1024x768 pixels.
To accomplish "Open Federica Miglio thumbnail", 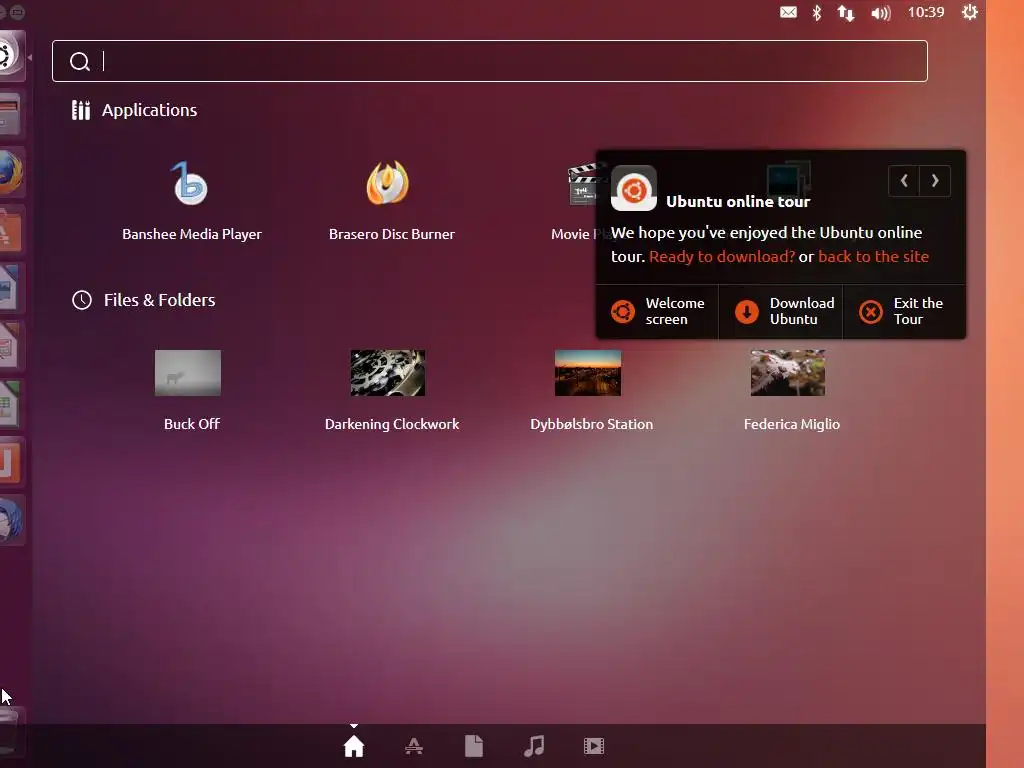I will click(x=788, y=373).
